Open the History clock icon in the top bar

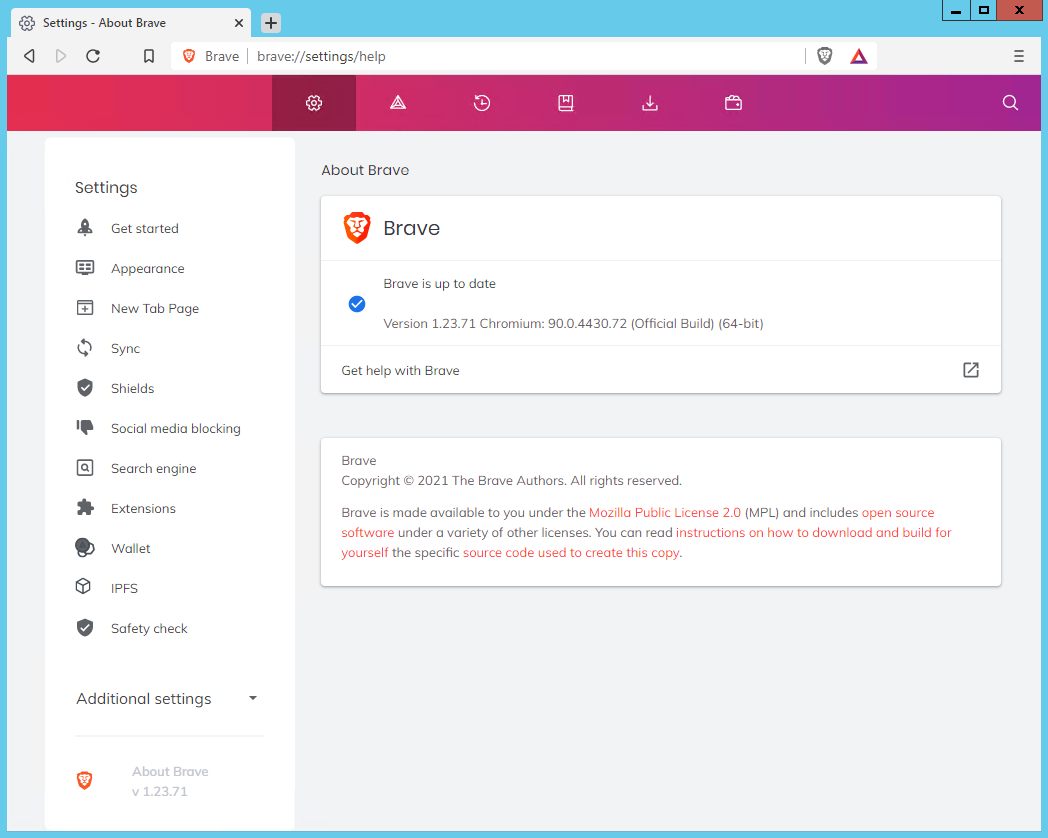coord(482,103)
